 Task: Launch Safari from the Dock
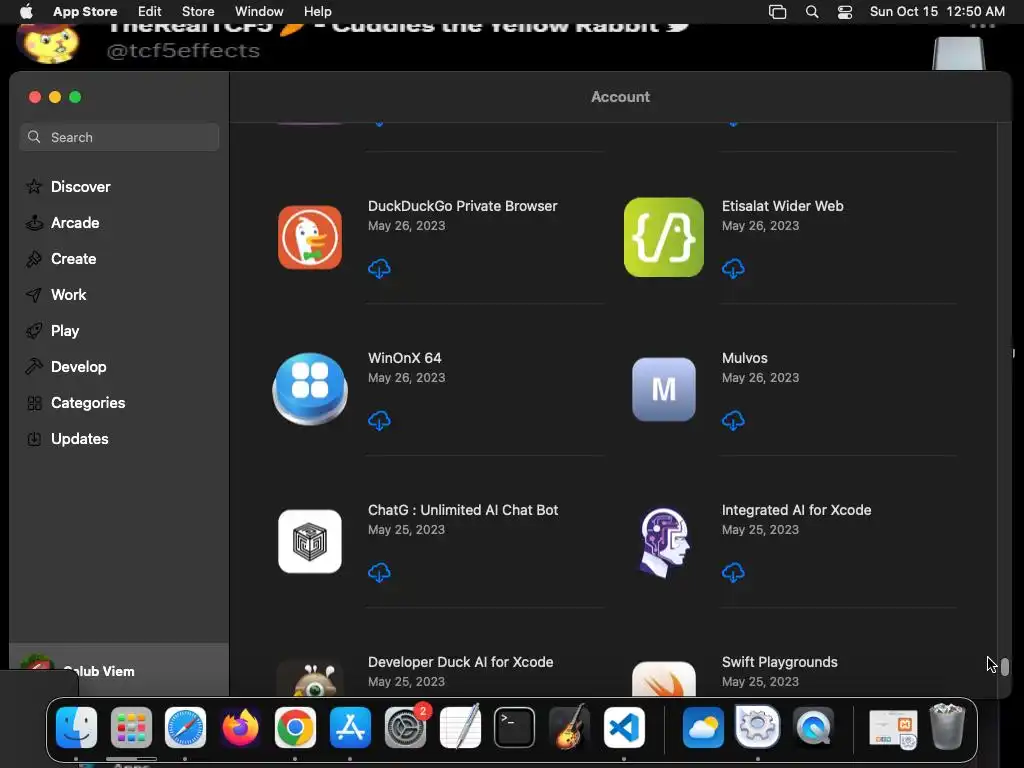pyautogui.click(x=185, y=727)
